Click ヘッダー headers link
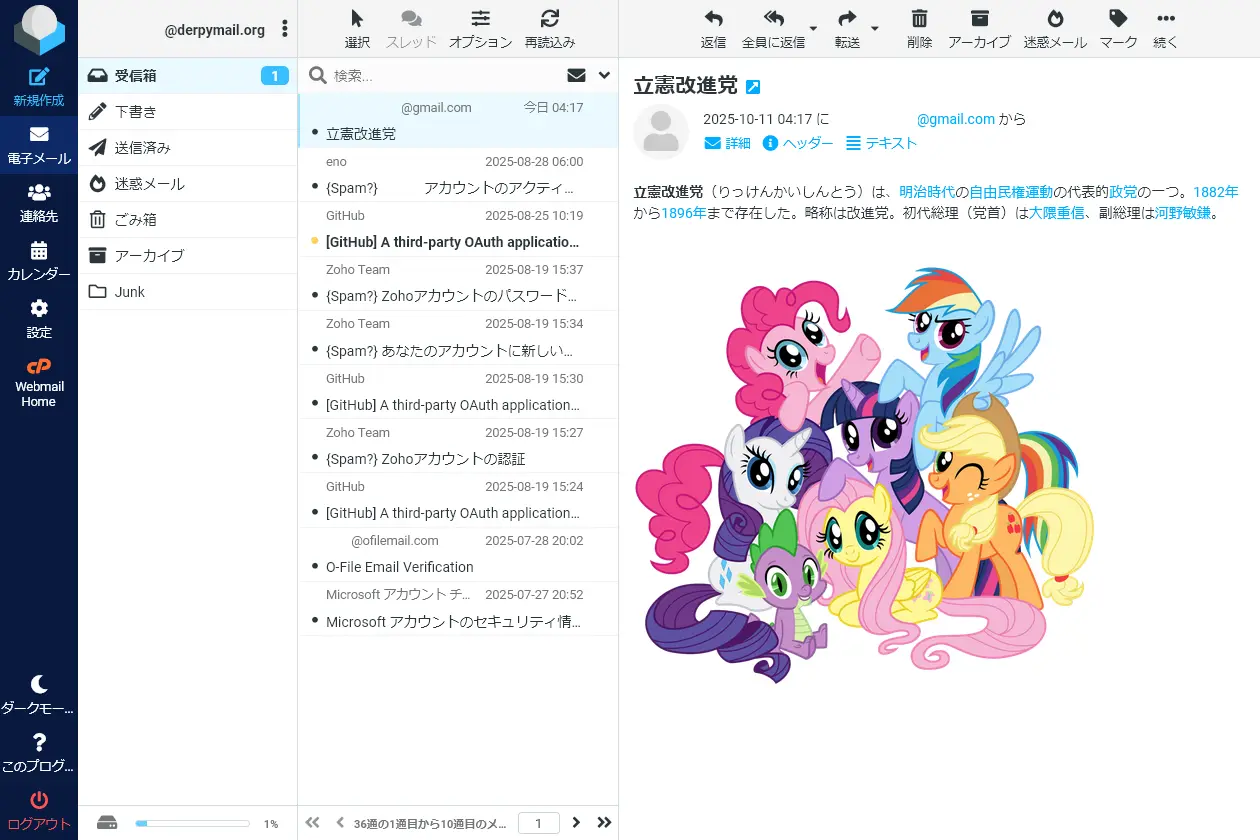Viewport: 1260px width, 840px height. pyautogui.click(x=798, y=143)
